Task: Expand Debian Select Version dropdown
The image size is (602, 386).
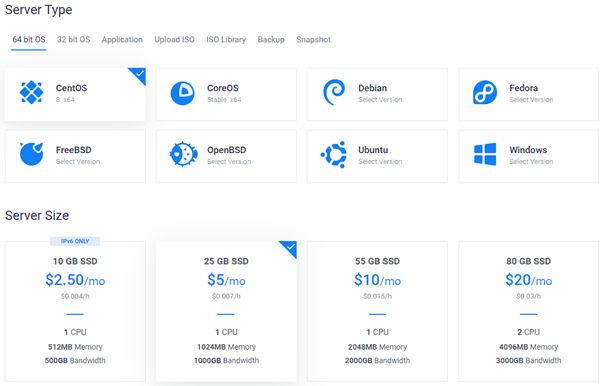Action: (x=380, y=100)
